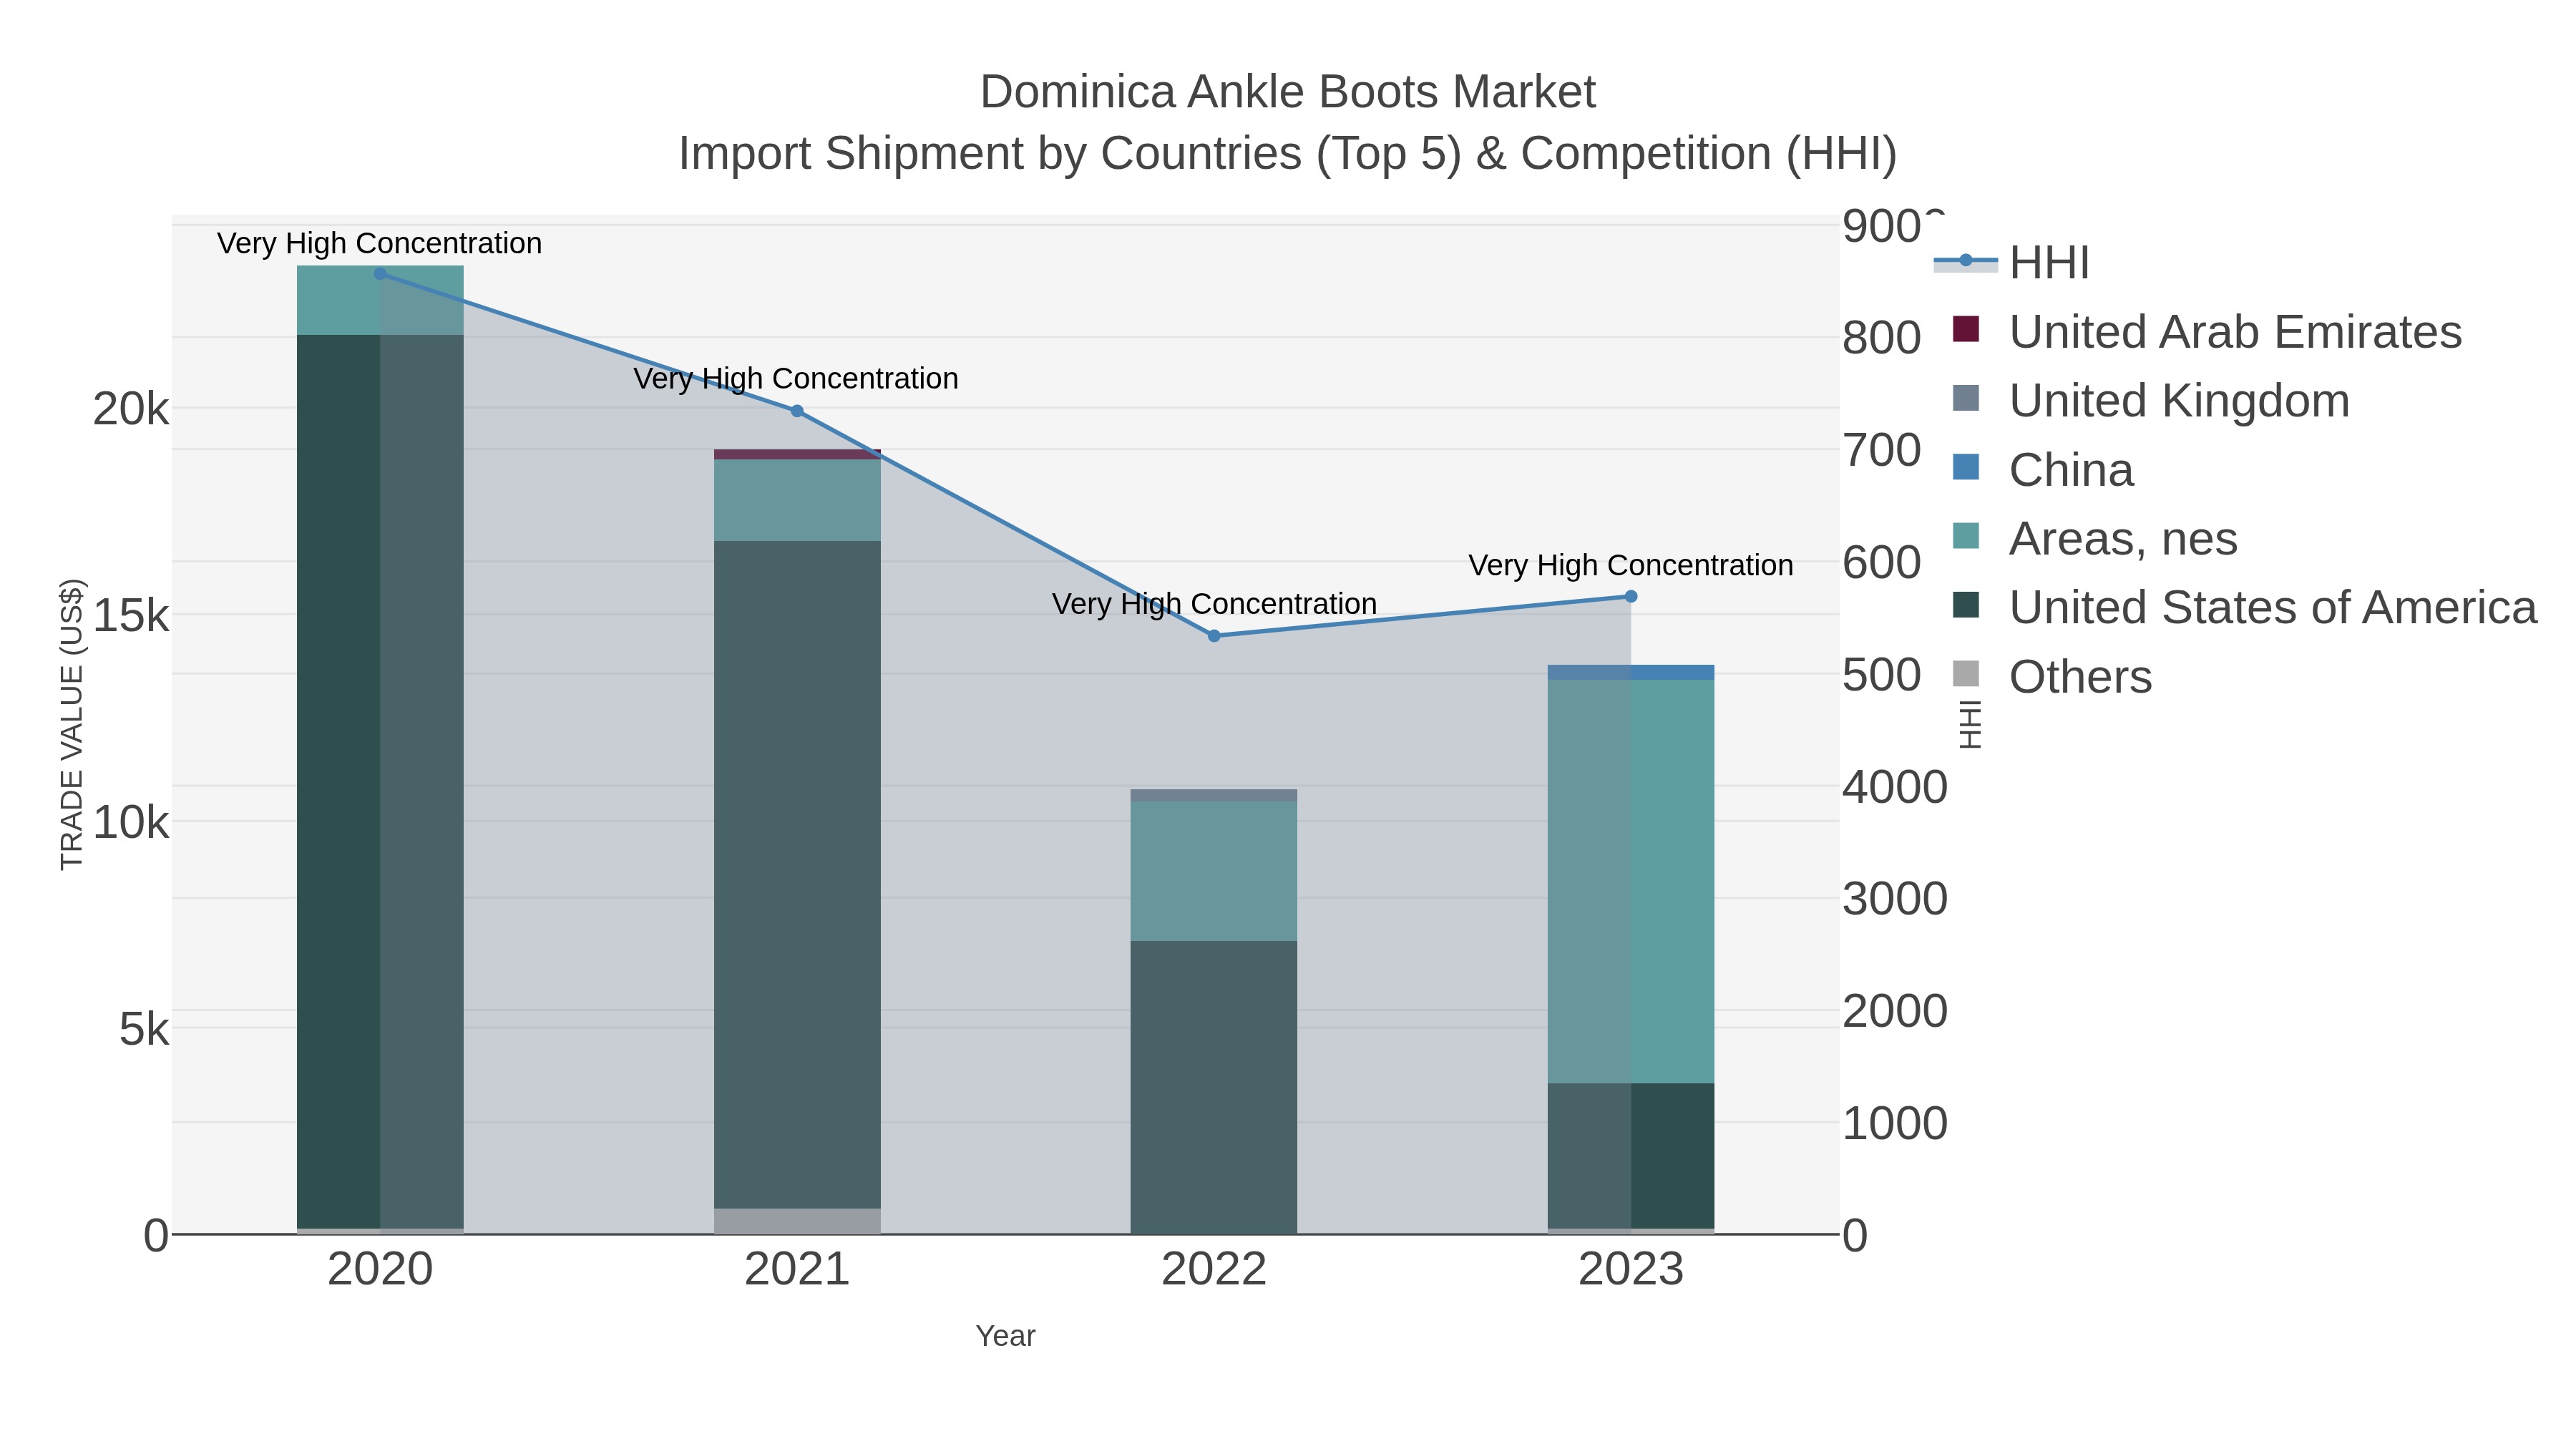Click the 20k trade value tick
Screen dimensions: 2576x1449
[131, 409]
